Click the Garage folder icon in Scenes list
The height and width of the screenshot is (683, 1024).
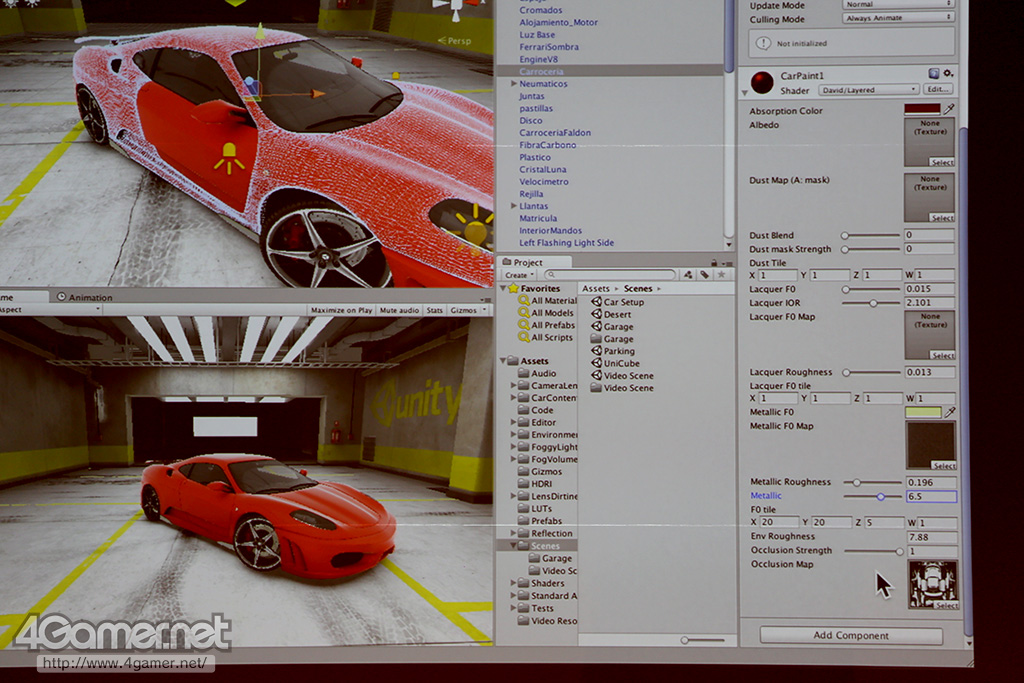[x=596, y=339]
